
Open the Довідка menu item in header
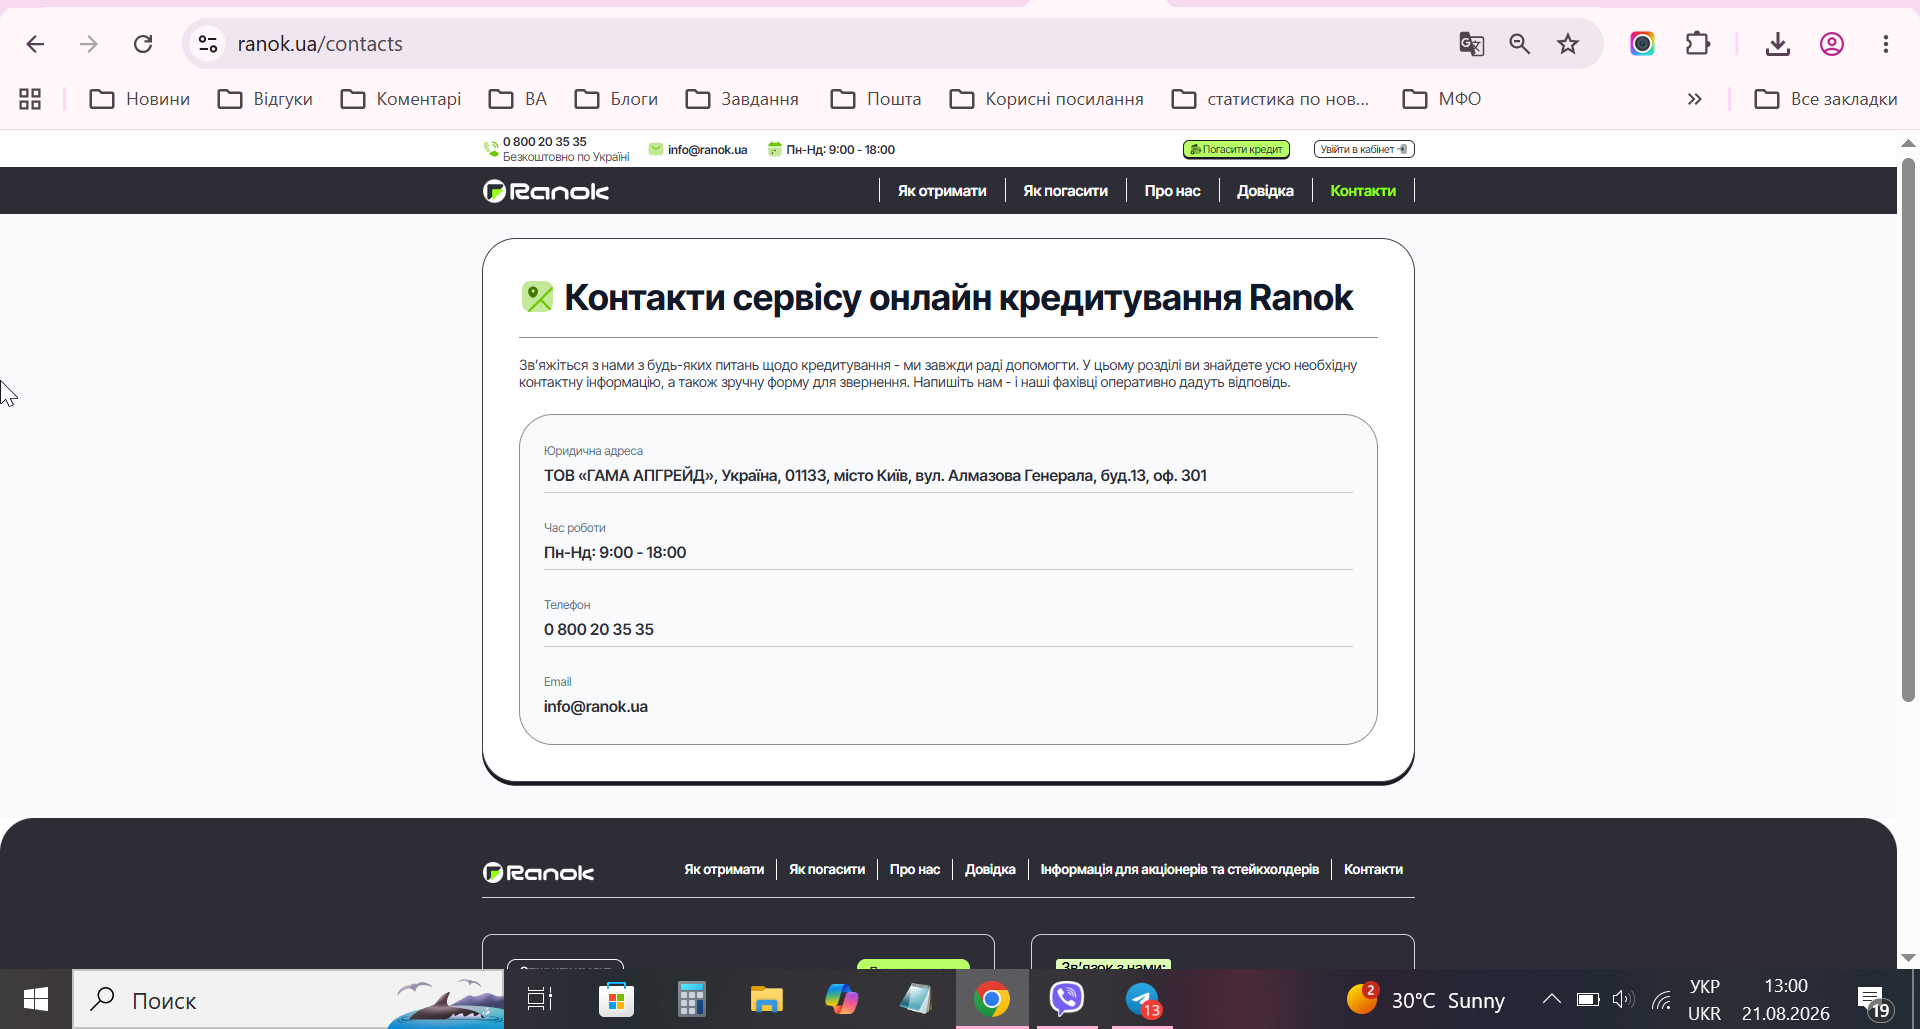click(x=1265, y=191)
